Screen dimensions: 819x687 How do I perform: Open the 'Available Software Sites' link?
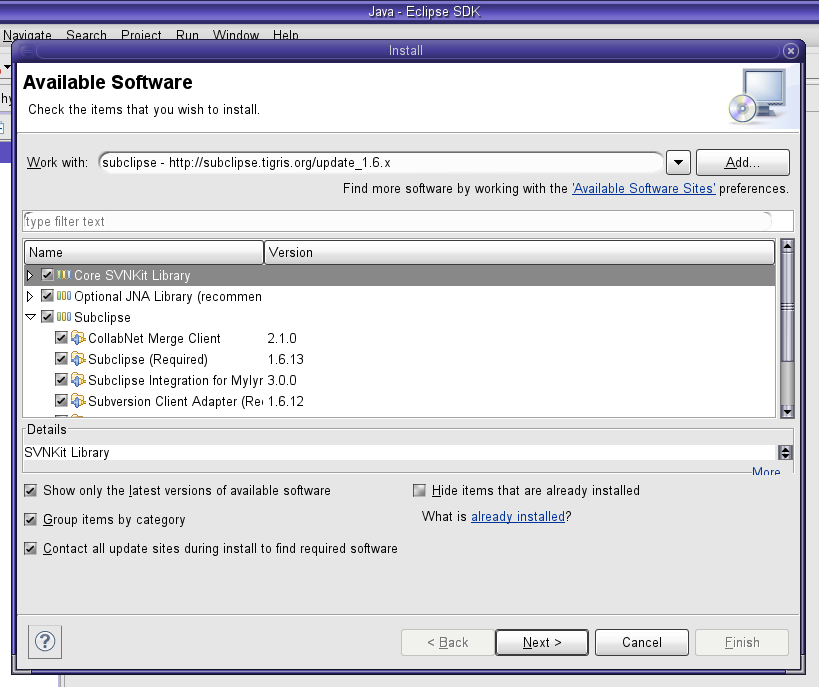tap(643, 188)
